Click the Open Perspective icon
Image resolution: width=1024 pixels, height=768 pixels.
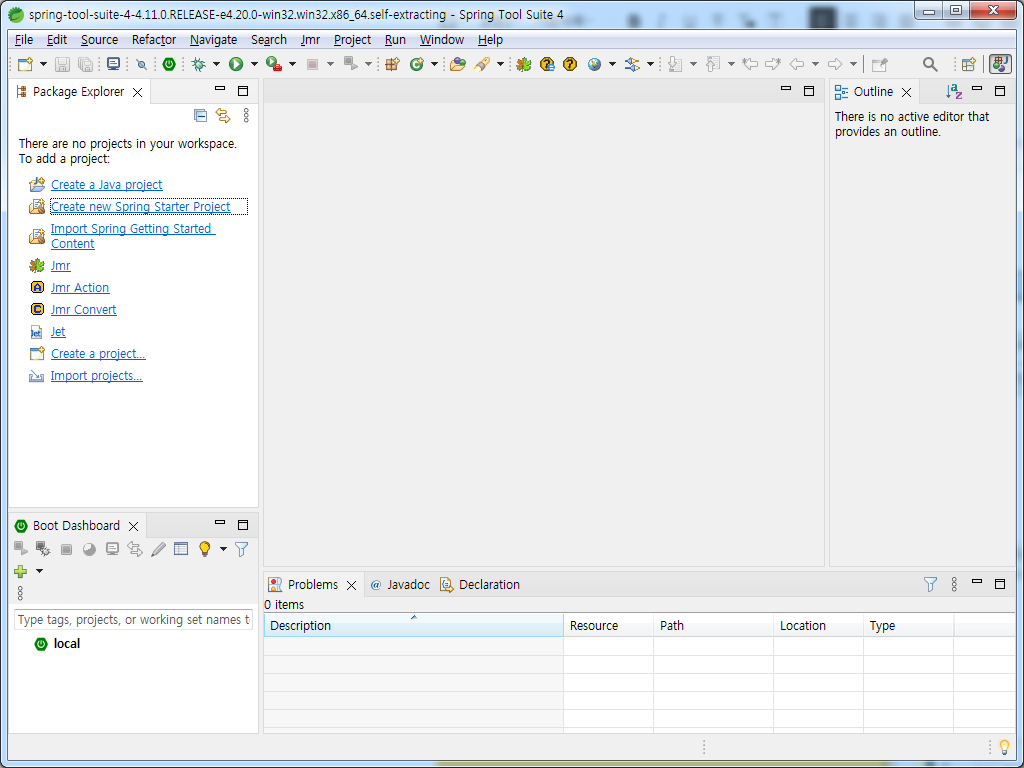pyautogui.click(x=968, y=64)
